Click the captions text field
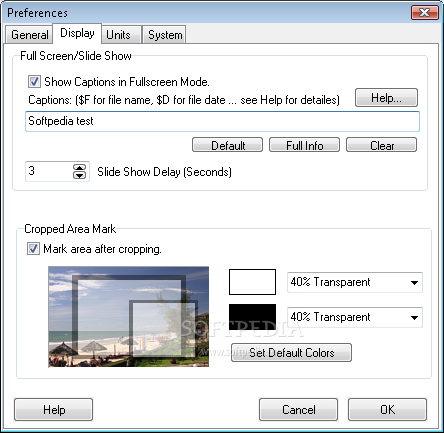The width and height of the screenshot is (444, 433). (x=222, y=121)
